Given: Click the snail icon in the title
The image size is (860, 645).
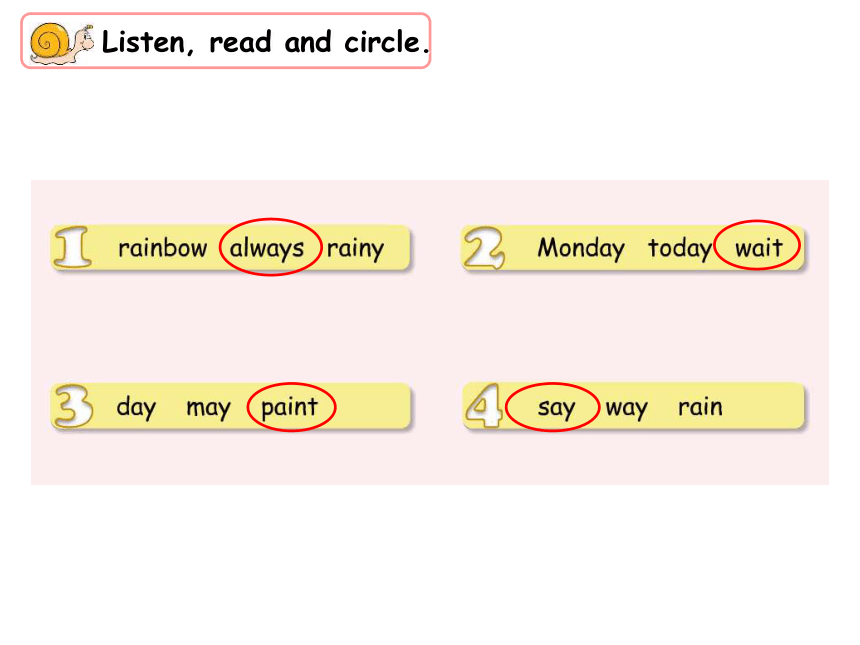Looking at the screenshot, I should pyautogui.click(x=61, y=43).
